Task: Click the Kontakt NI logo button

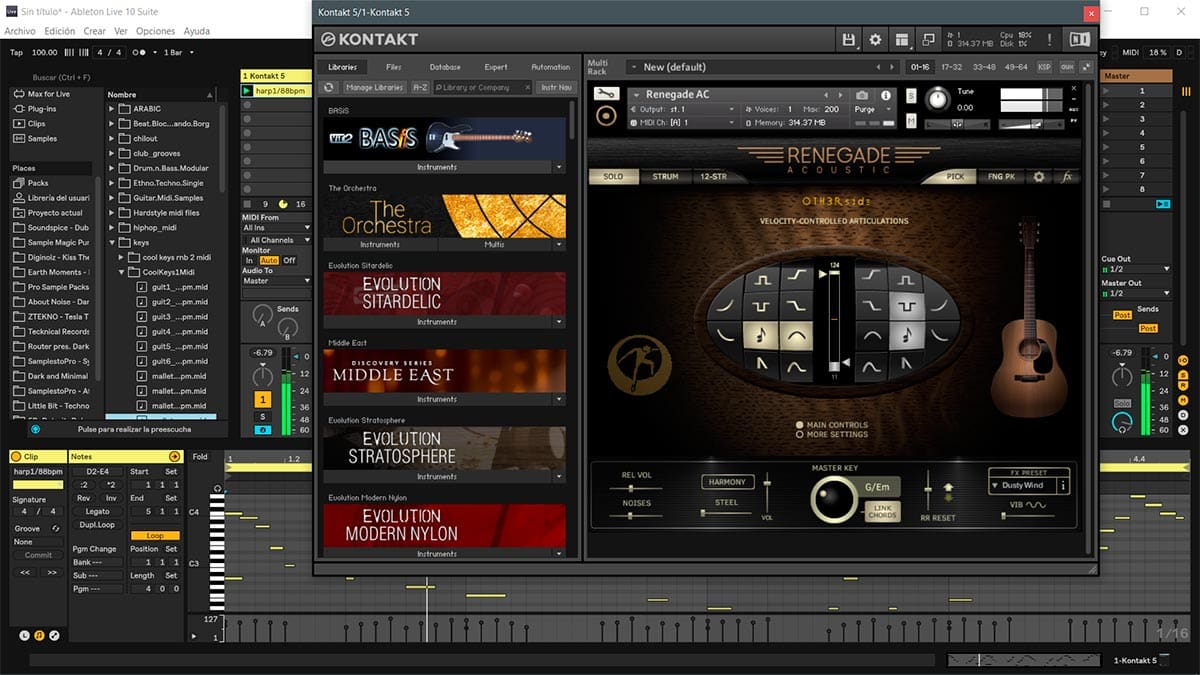Action: point(1079,39)
